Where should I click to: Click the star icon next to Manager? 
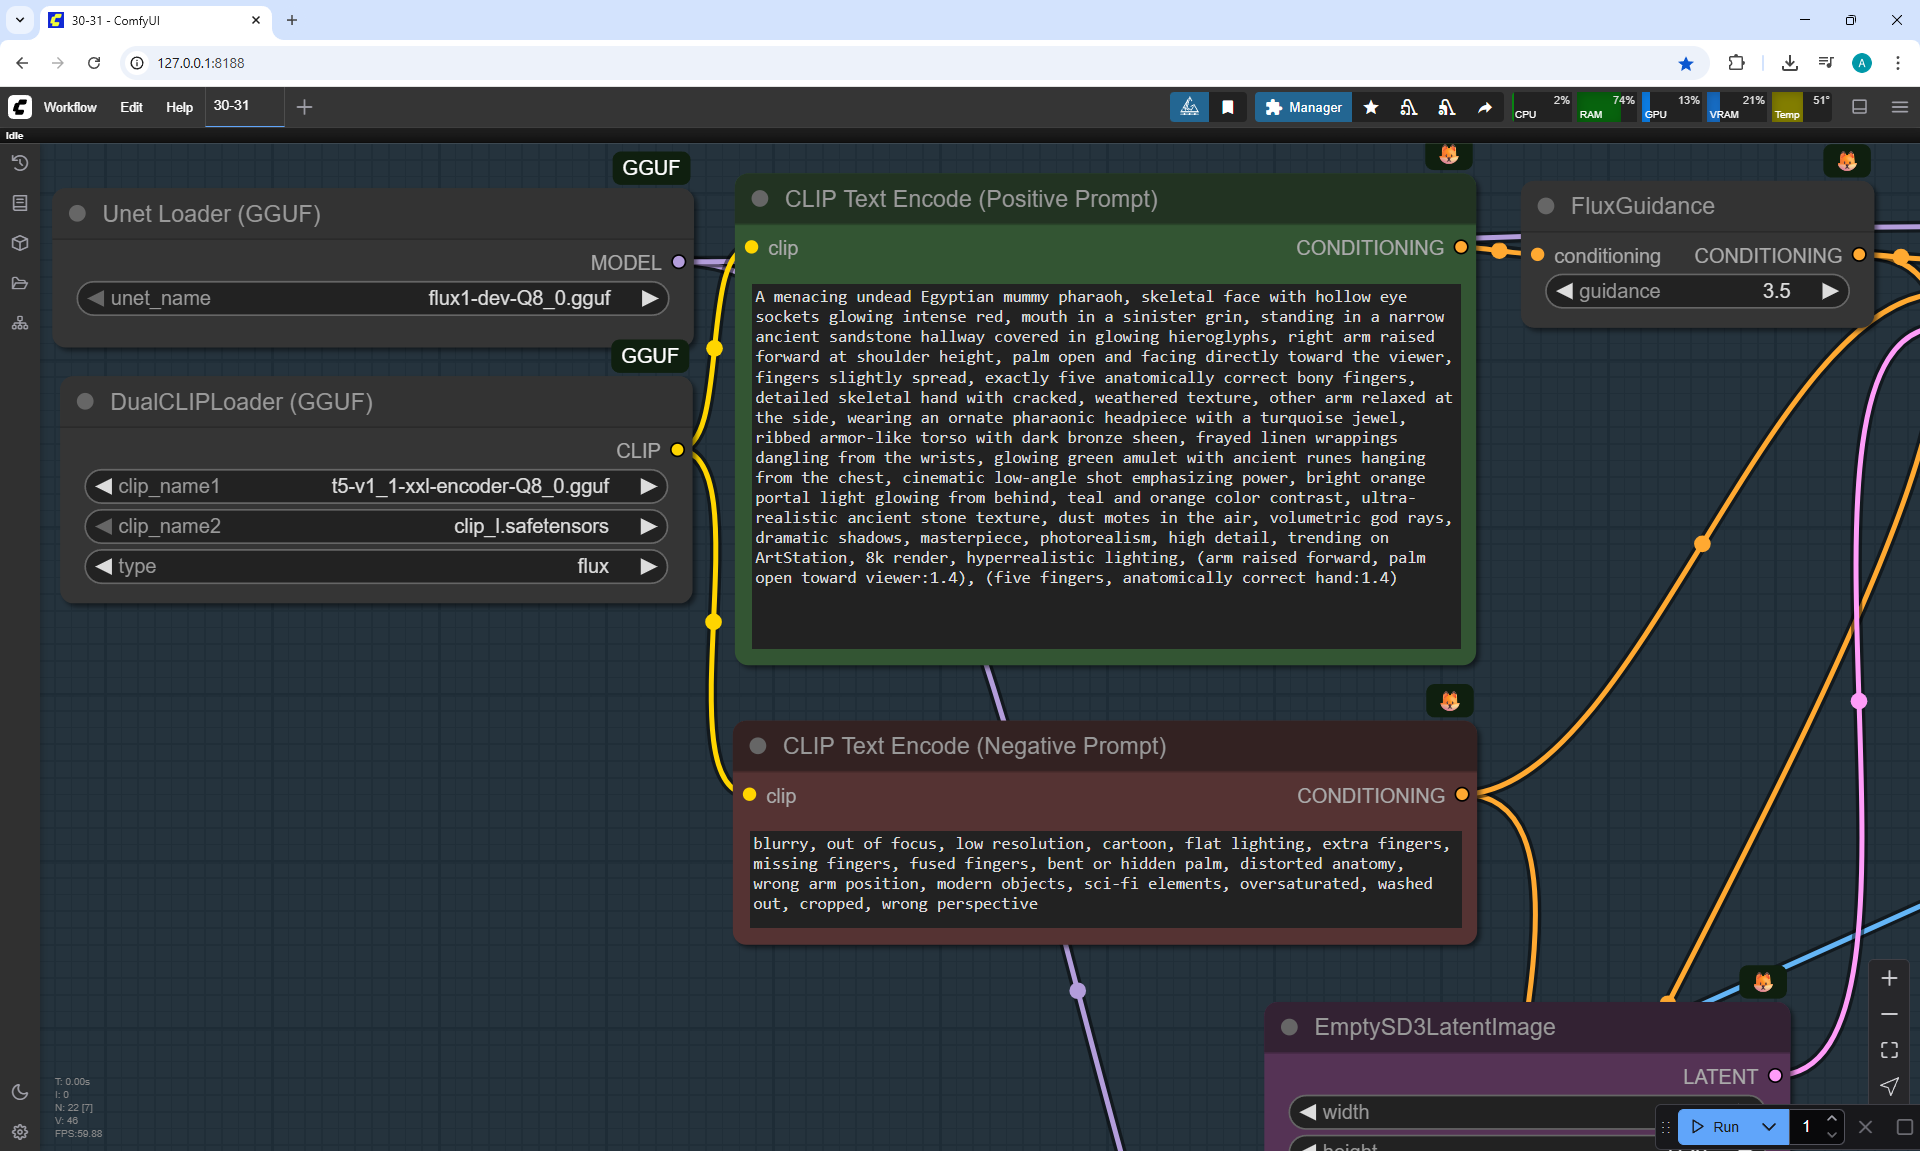pos(1371,107)
